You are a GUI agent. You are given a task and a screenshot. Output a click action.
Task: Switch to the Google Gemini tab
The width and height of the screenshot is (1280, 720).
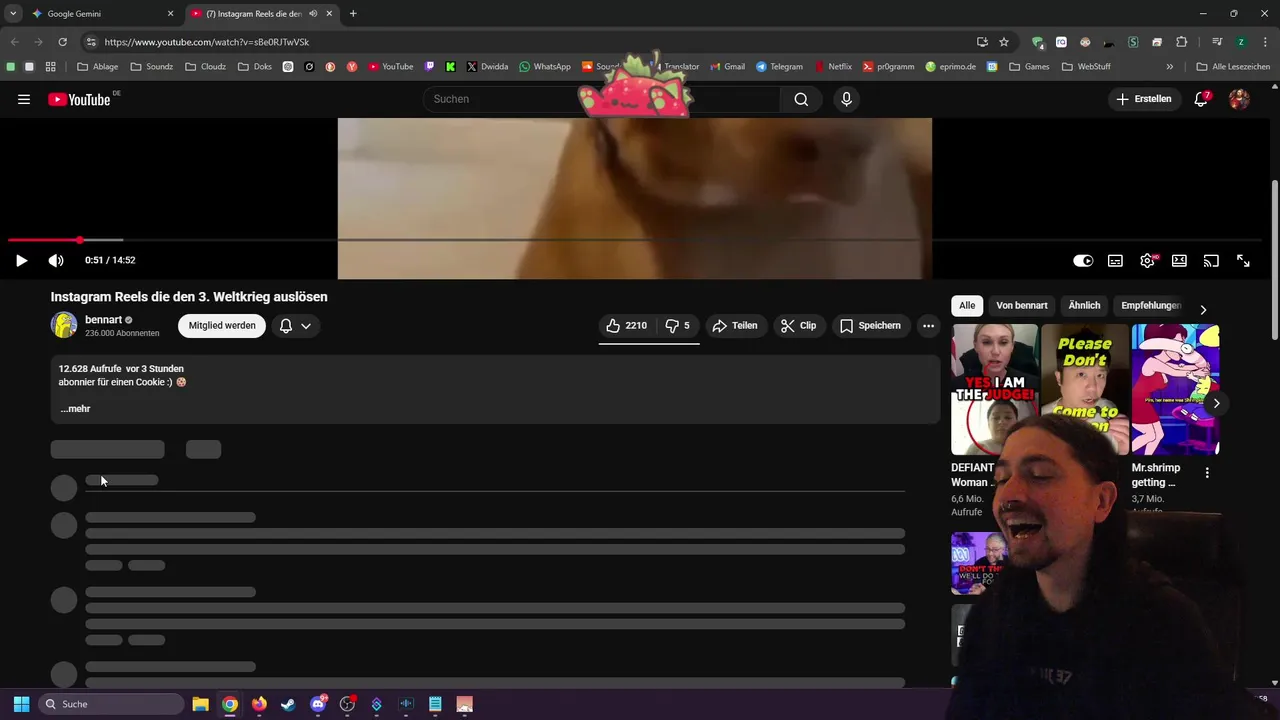click(100, 14)
